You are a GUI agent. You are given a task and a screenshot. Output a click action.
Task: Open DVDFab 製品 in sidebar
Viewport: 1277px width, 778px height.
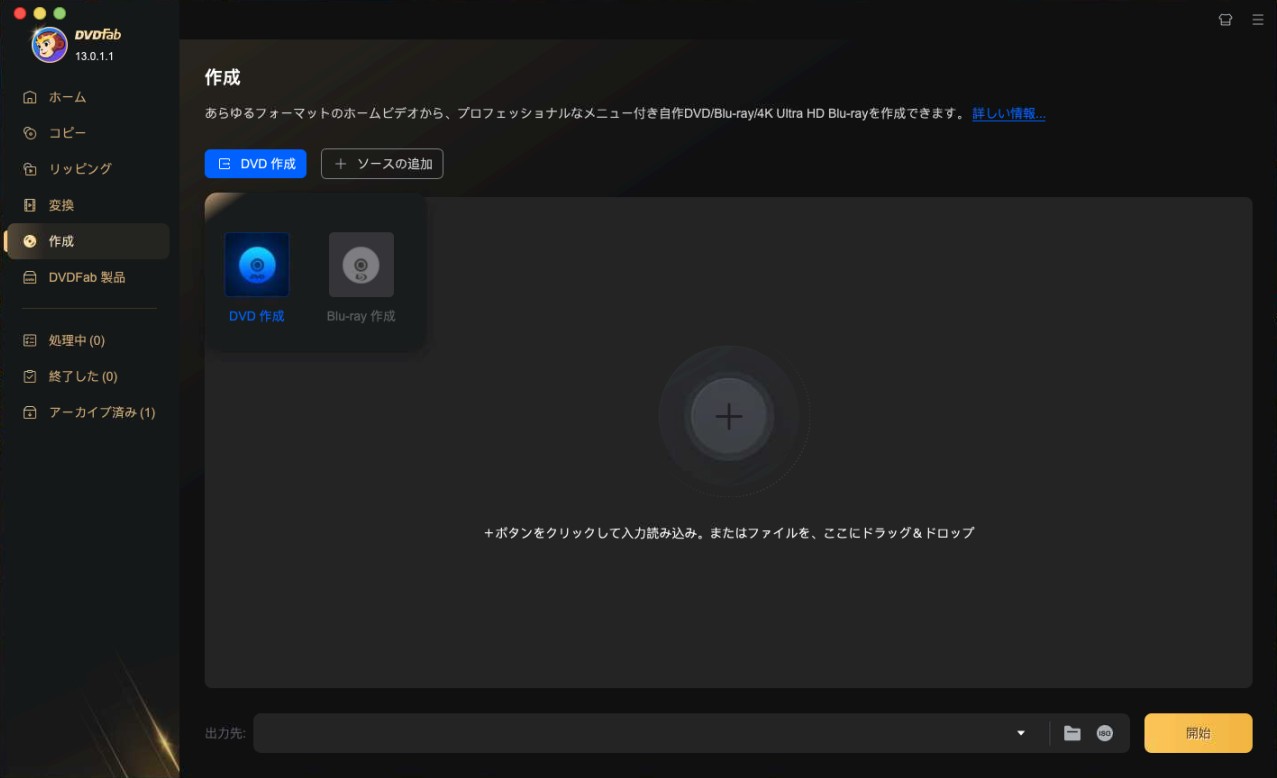(87, 277)
